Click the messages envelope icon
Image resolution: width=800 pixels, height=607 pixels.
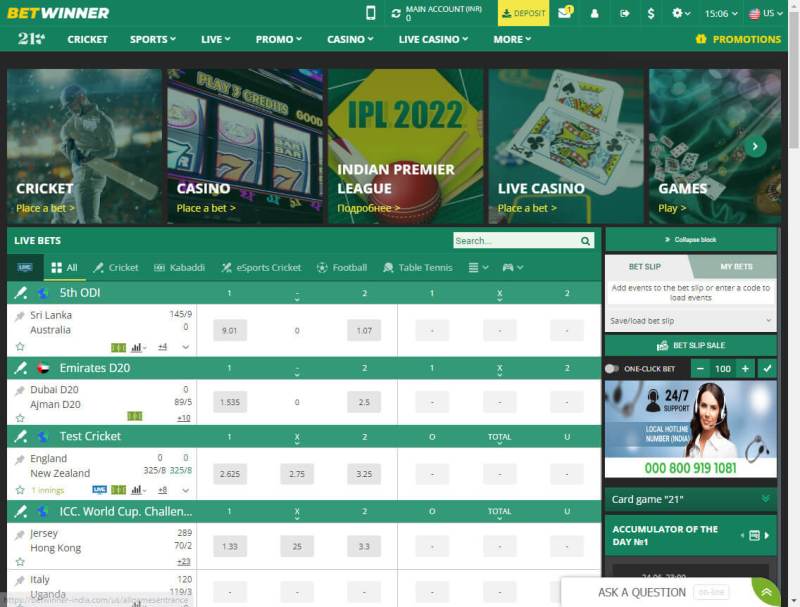coord(565,13)
